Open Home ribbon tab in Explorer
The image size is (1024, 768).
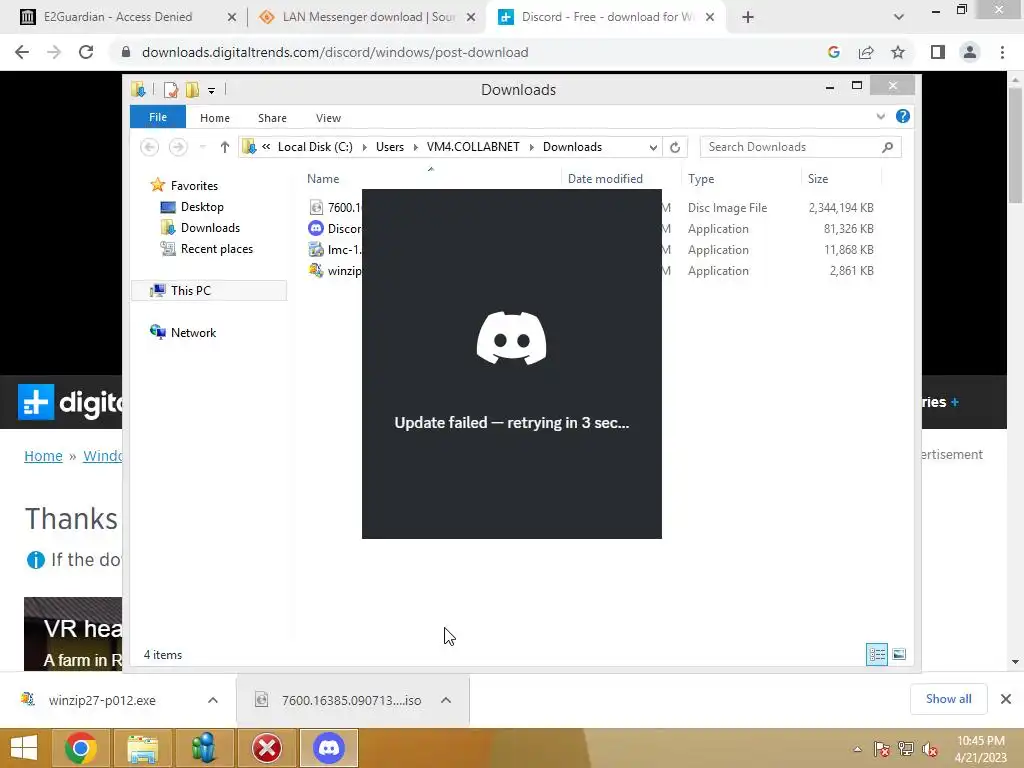[x=215, y=118]
